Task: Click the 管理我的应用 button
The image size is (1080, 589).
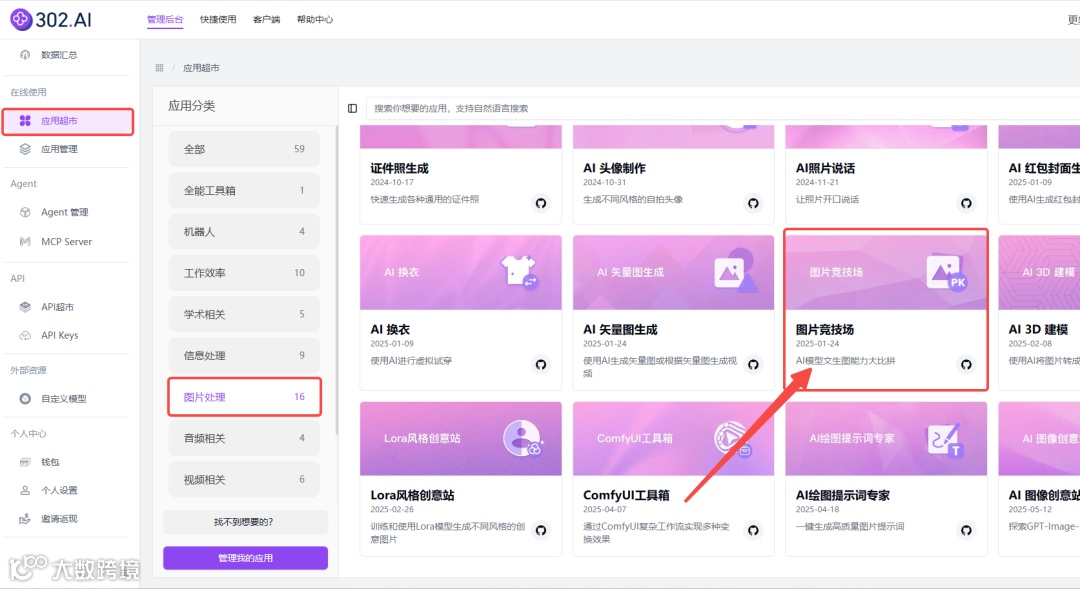Action: 245,558
